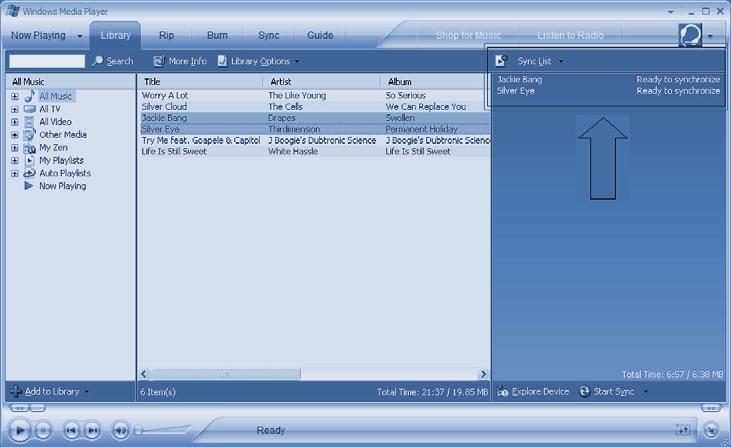Open title bar quick access dropdown arrow

click(670, 12)
